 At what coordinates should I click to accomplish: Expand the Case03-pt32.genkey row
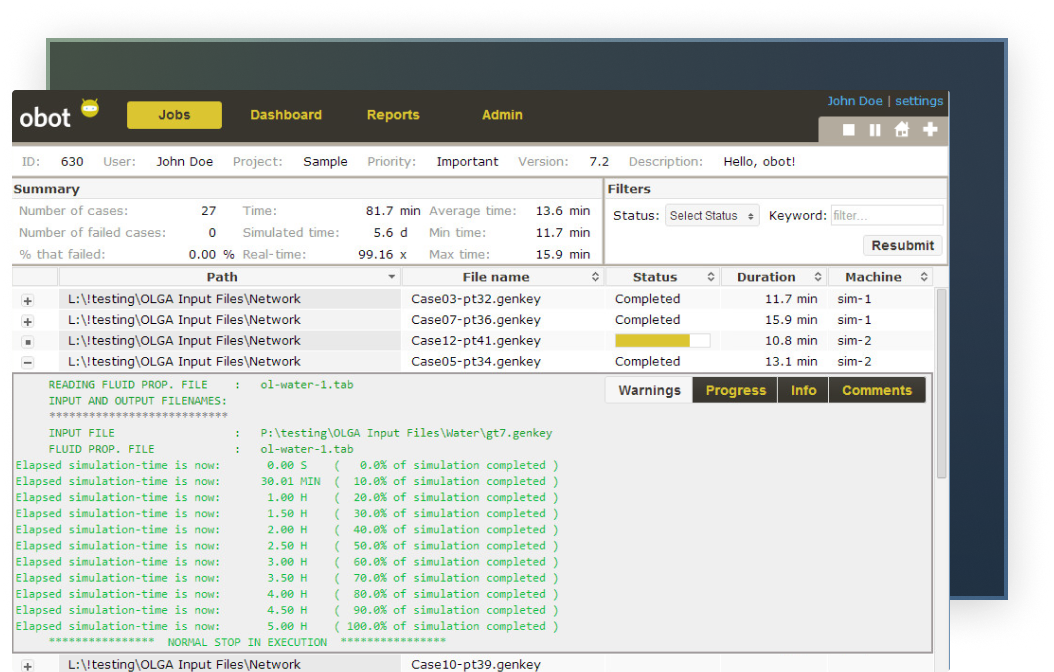27,300
